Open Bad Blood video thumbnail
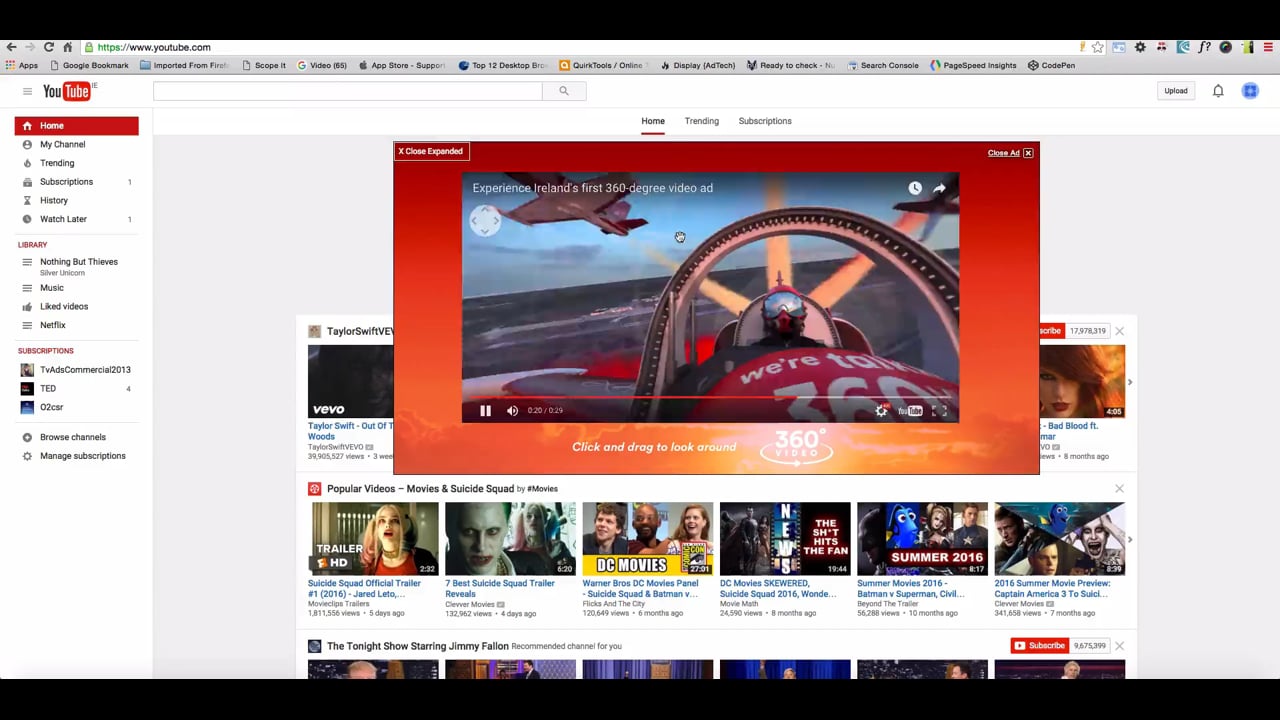Image resolution: width=1280 pixels, height=720 pixels. (1082, 382)
